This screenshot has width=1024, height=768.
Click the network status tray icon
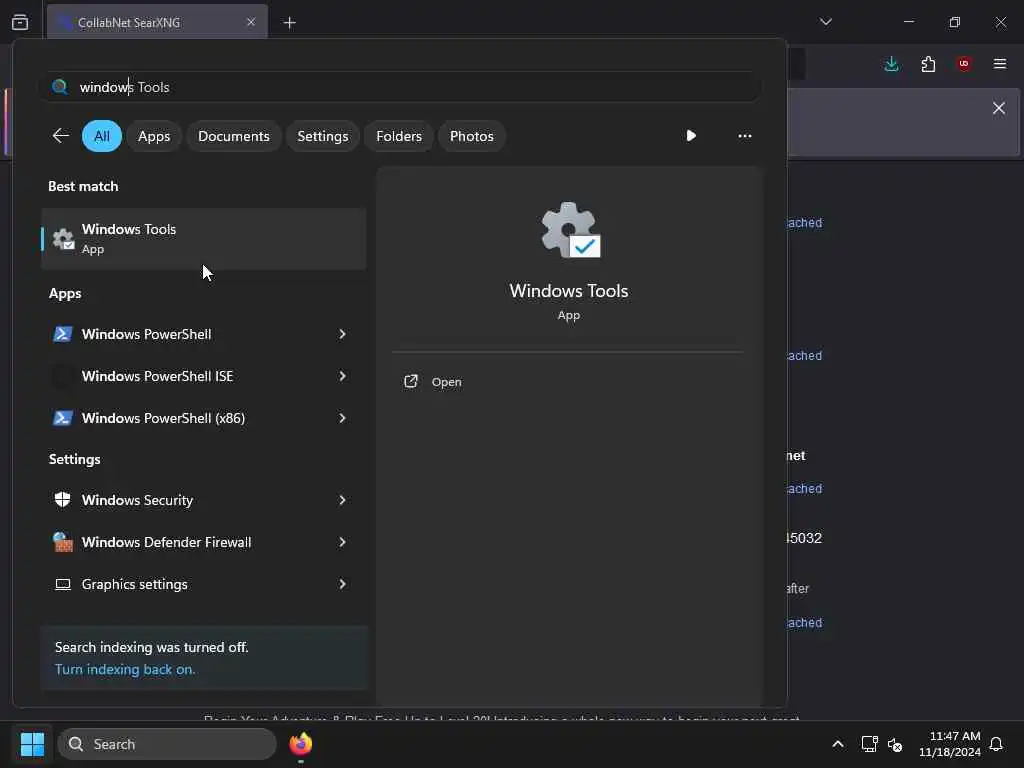click(x=869, y=744)
